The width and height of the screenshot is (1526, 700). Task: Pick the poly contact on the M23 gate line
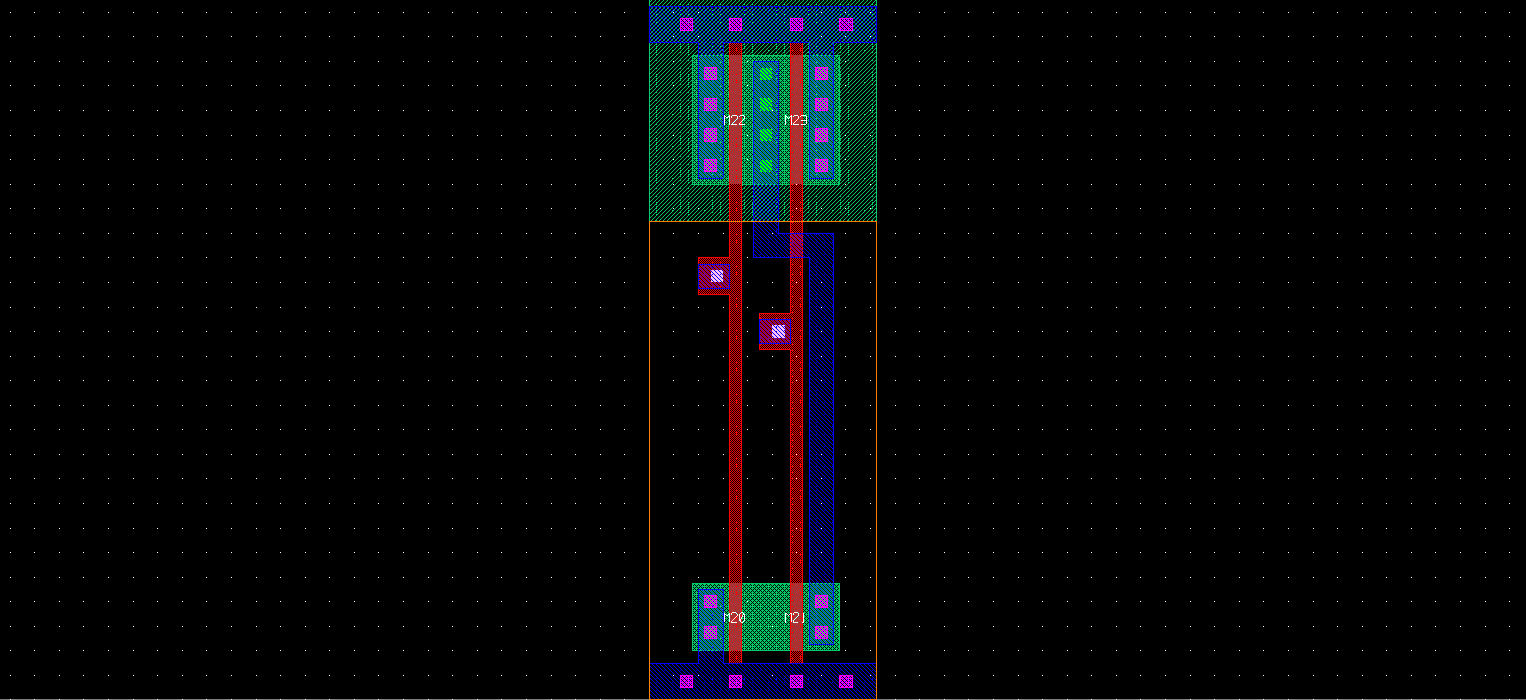[x=777, y=331]
